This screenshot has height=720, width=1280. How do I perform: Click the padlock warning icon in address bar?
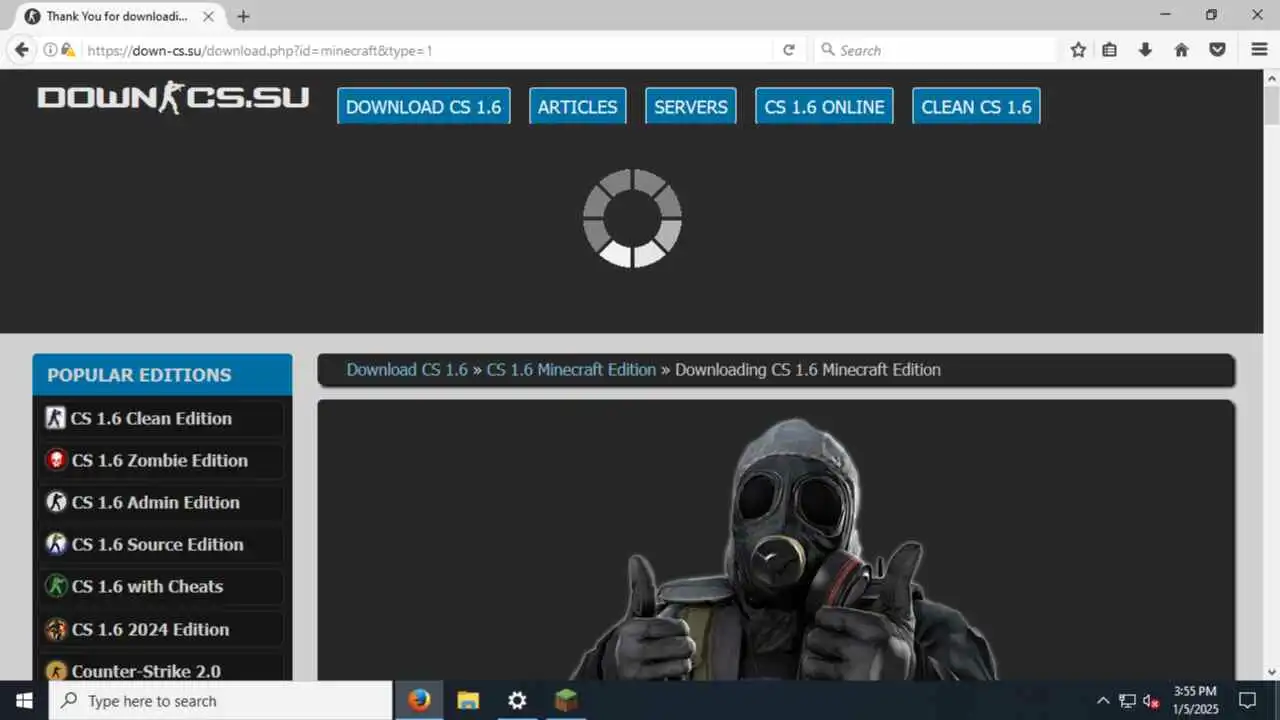tap(68, 50)
